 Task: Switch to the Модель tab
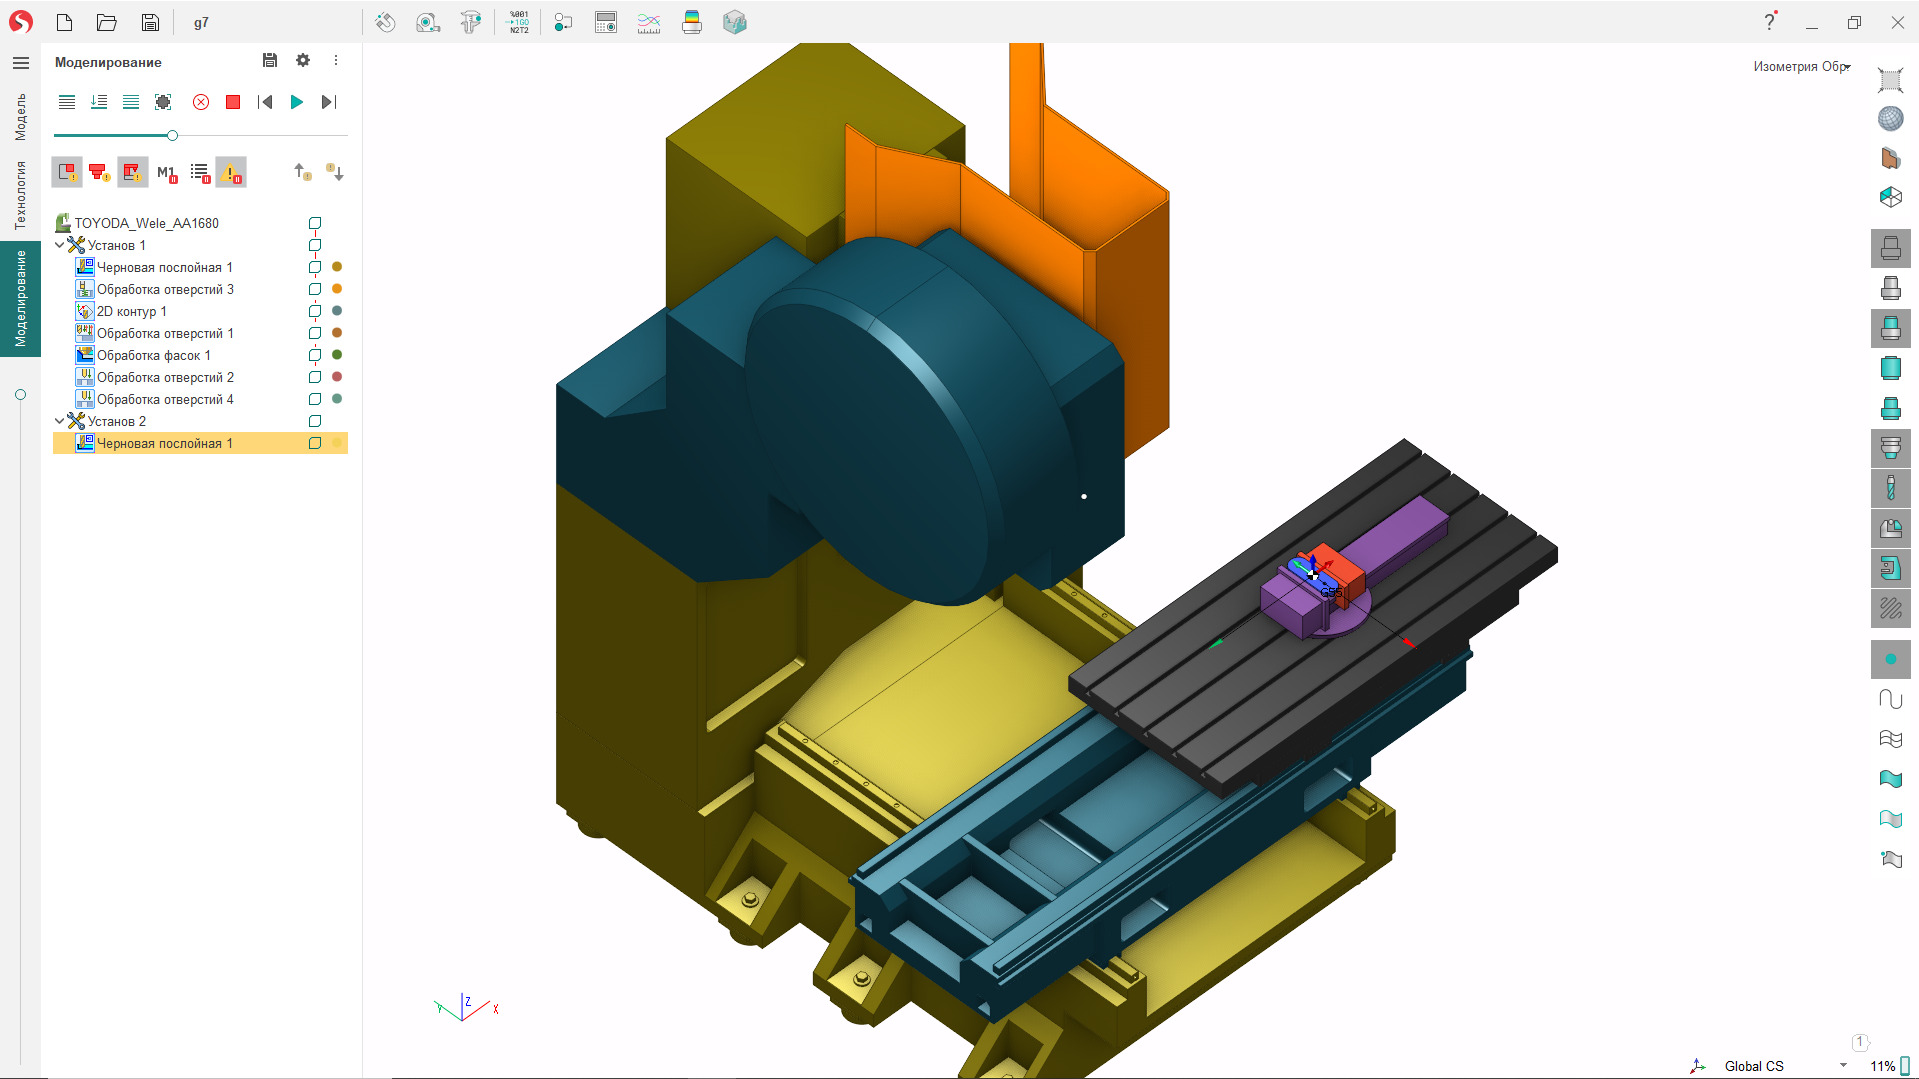(19, 117)
